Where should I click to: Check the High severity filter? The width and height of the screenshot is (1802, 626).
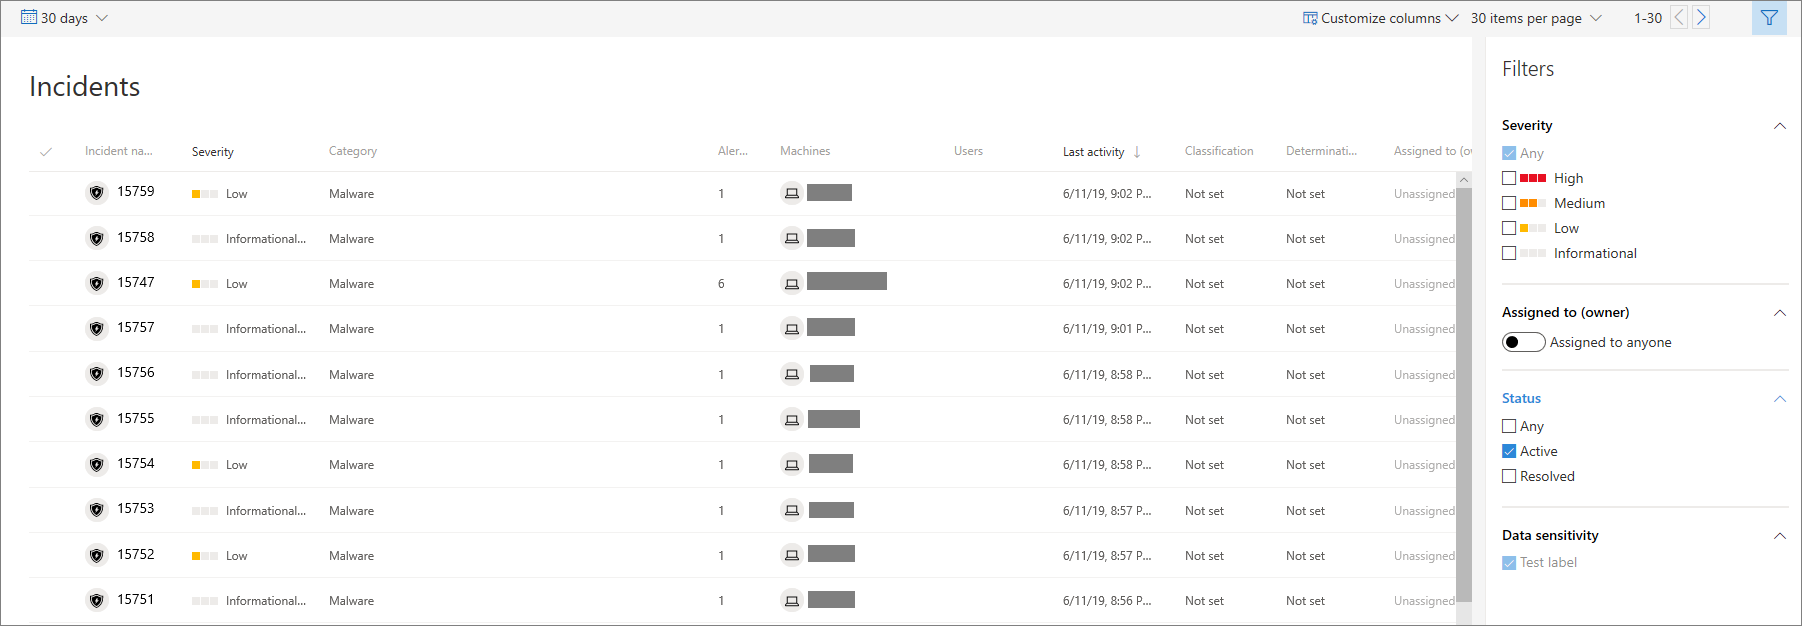click(1509, 178)
